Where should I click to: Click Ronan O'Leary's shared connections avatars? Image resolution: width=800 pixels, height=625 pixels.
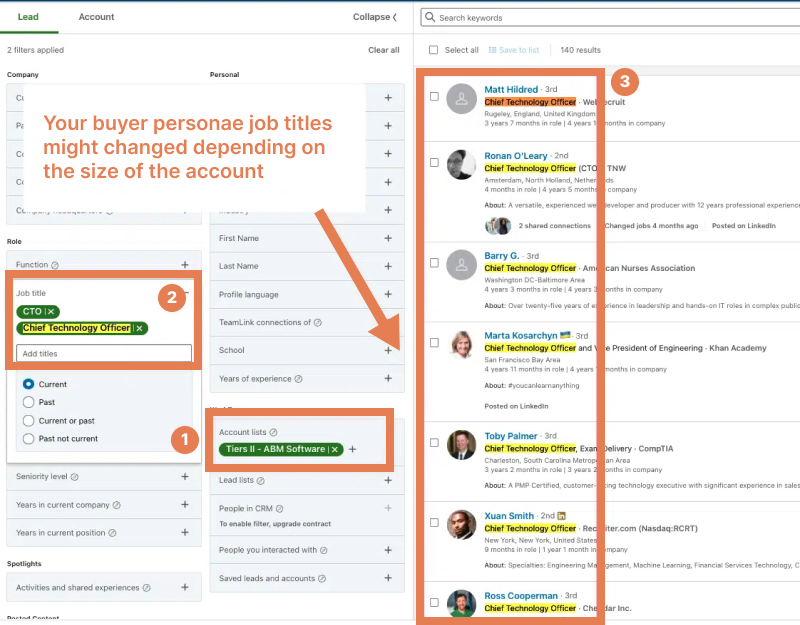tap(498, 226)
